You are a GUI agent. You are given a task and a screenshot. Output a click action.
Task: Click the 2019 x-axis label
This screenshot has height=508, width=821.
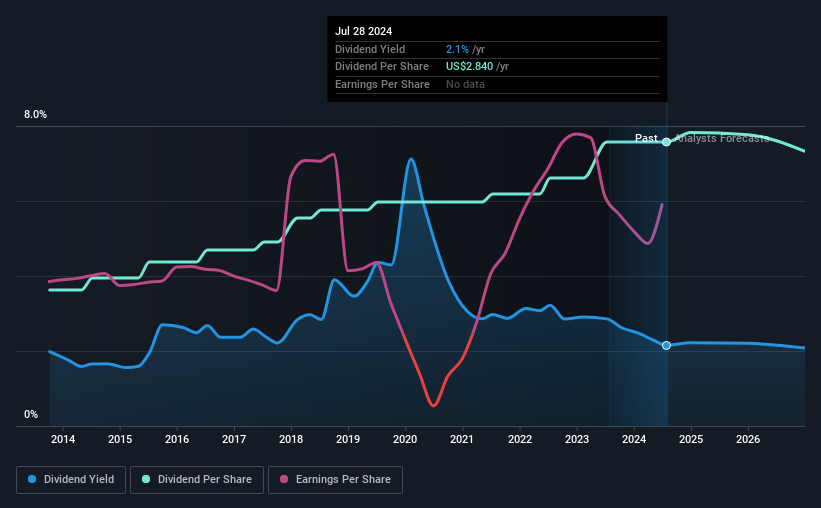348,439
